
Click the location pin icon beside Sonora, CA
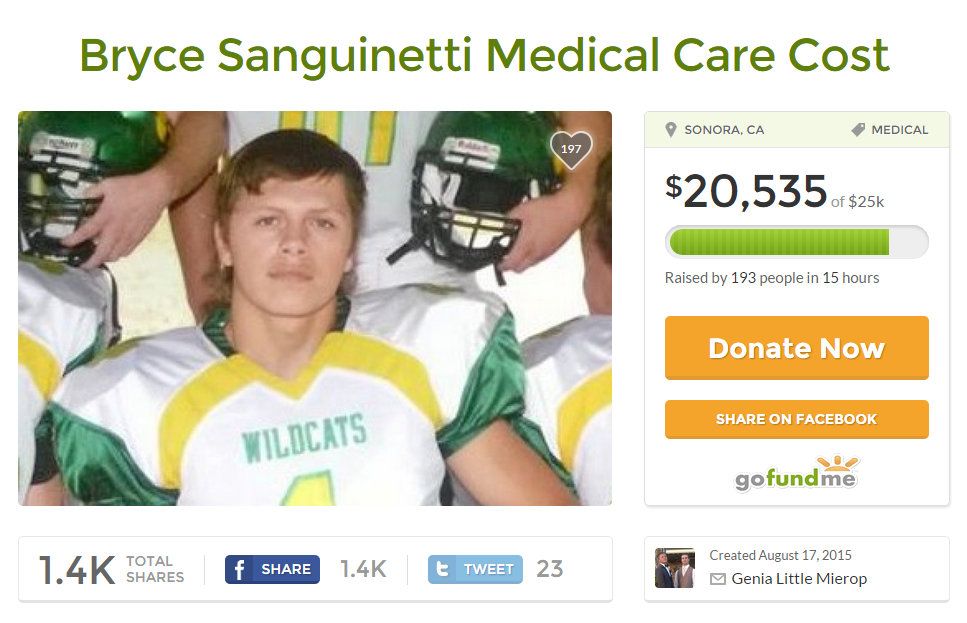coord(671,130)
